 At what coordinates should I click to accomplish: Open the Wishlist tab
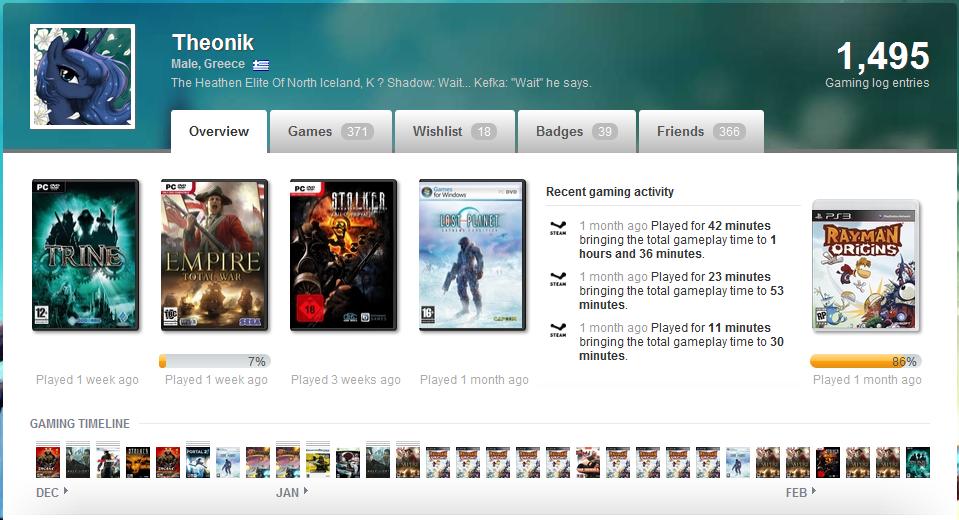(x=455, y=132)
